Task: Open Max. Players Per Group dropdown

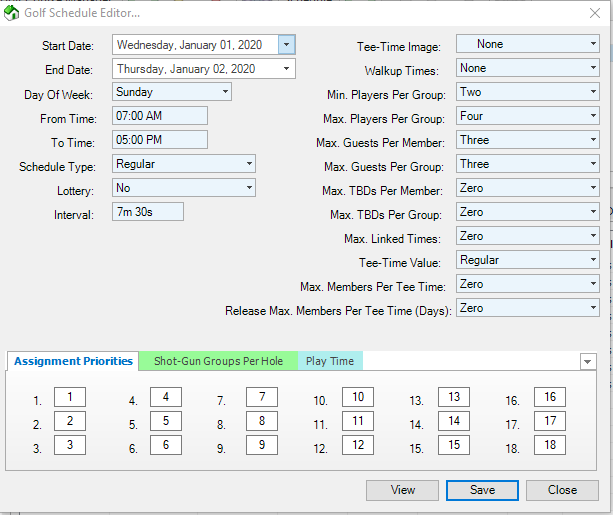Action: [592, 116]
